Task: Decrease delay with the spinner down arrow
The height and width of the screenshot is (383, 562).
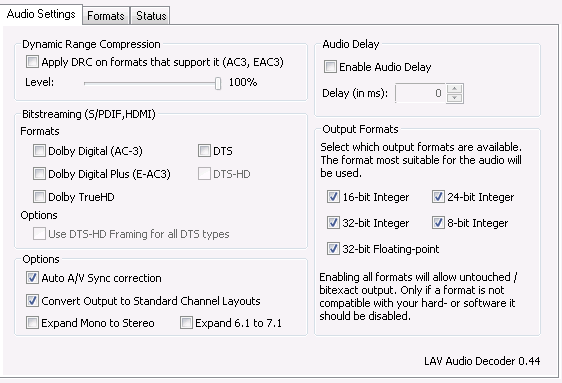Action: pos(455,98)
